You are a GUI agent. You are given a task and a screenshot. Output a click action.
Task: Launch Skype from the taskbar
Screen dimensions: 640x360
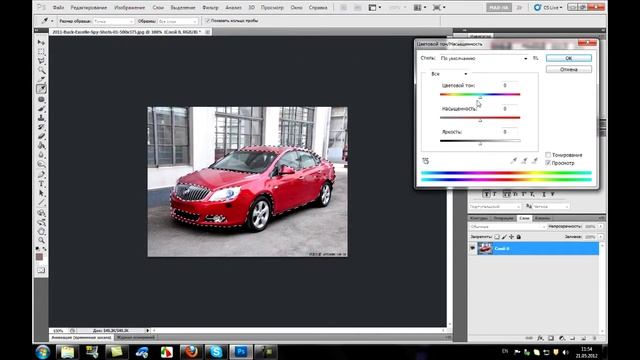pos(216,351)
